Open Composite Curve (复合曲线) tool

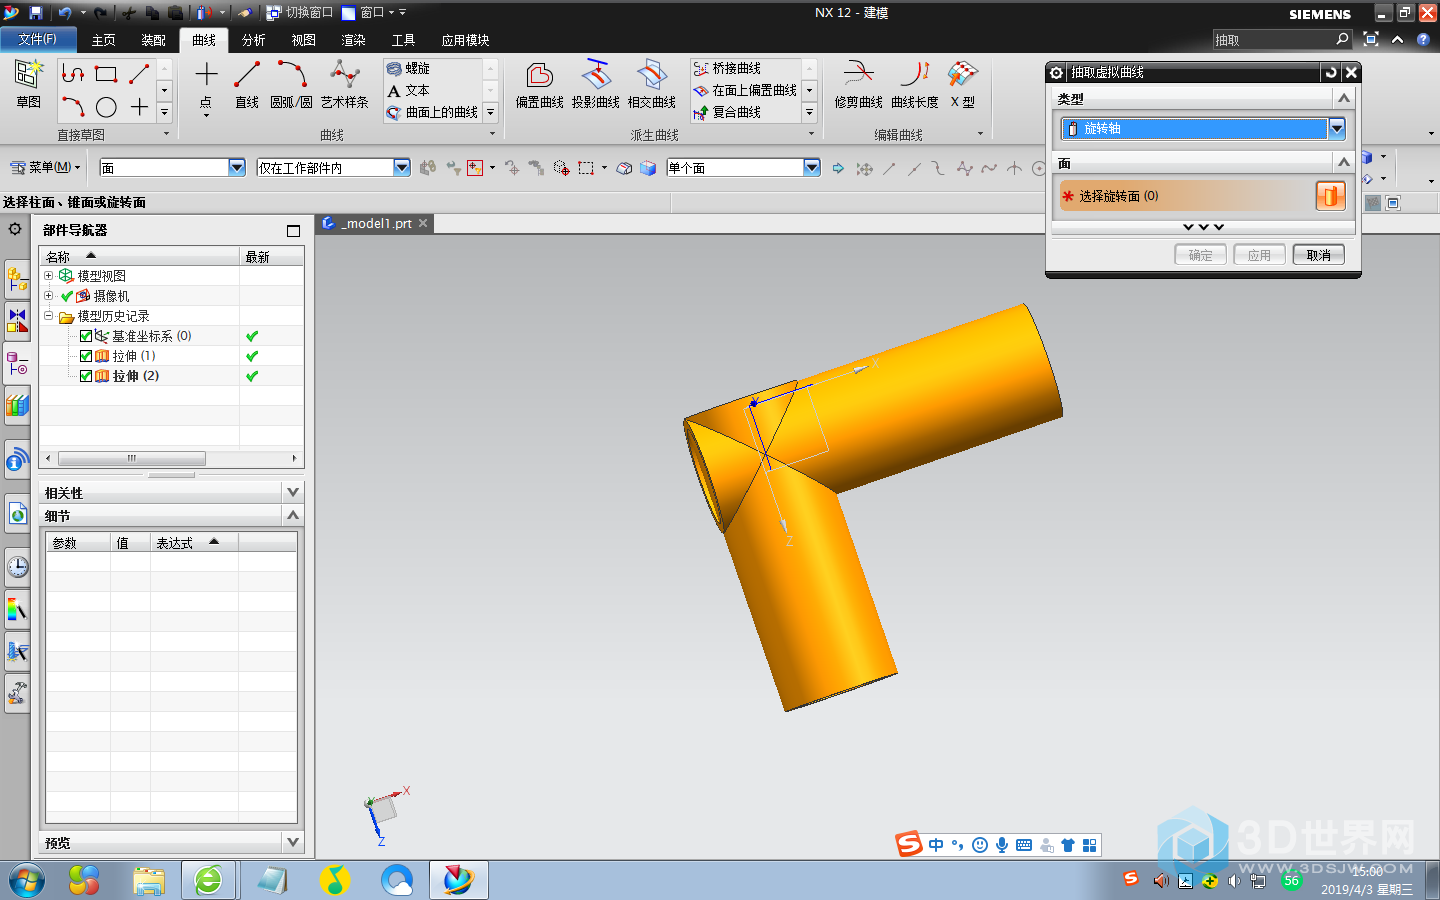click(727, 112)
